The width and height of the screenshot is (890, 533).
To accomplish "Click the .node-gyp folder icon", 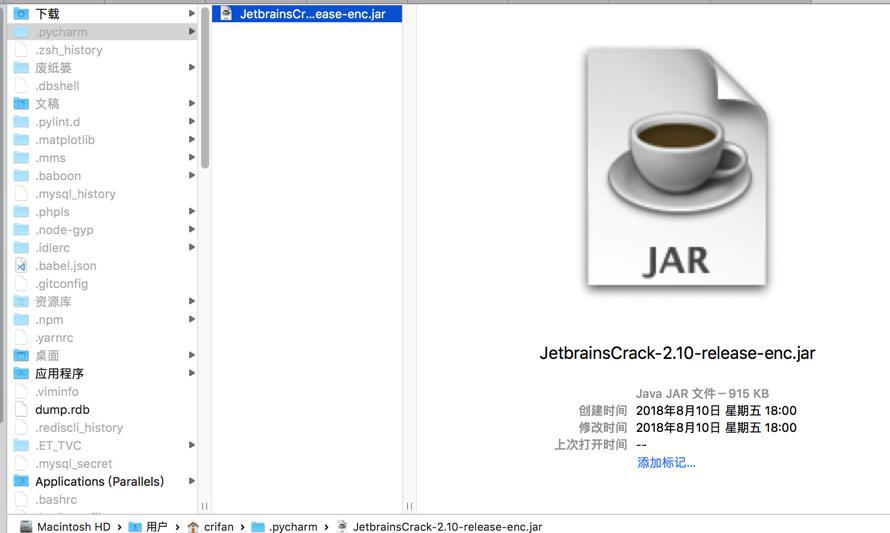I will (21, 229).
